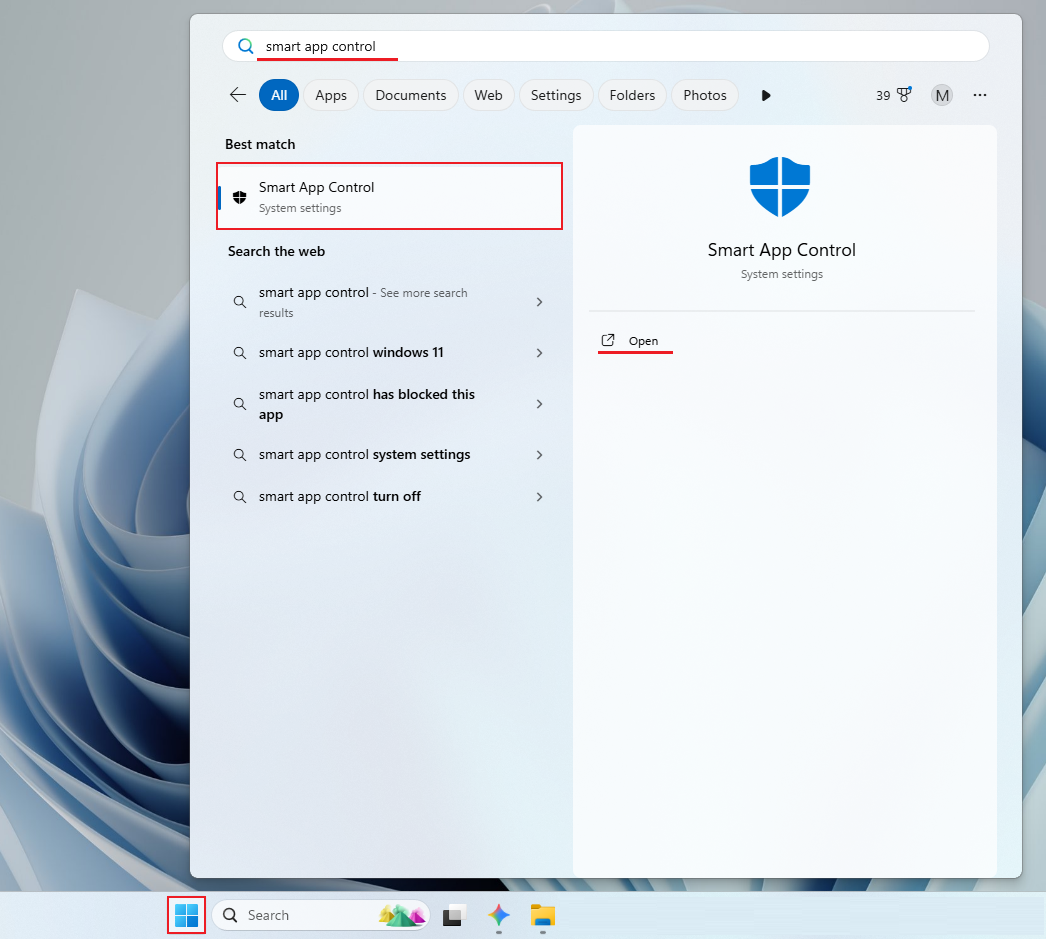Show more filters with the play arrow

766,95
